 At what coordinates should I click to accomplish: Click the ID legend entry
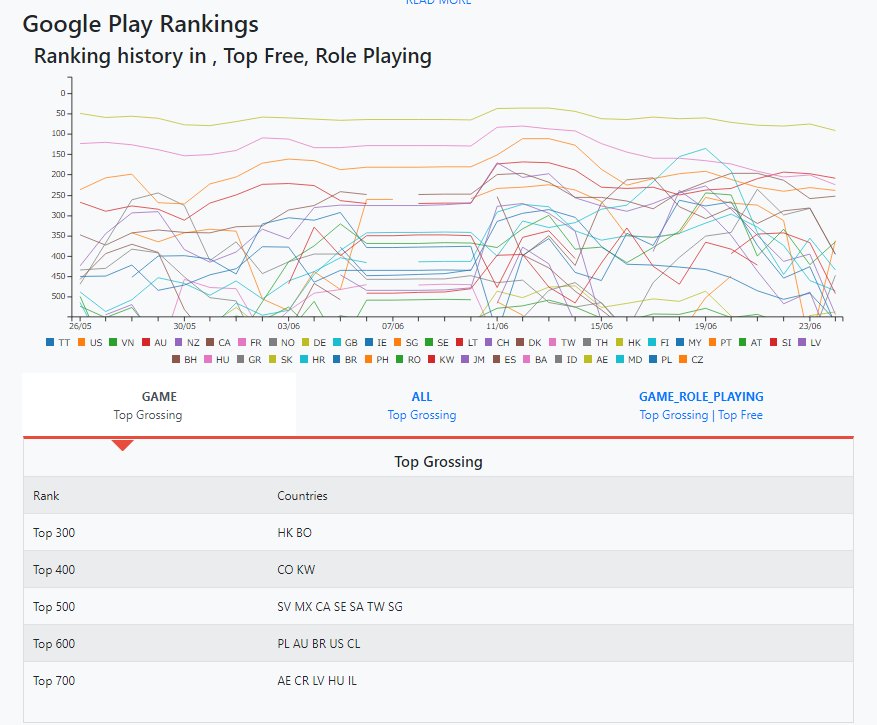565,360
